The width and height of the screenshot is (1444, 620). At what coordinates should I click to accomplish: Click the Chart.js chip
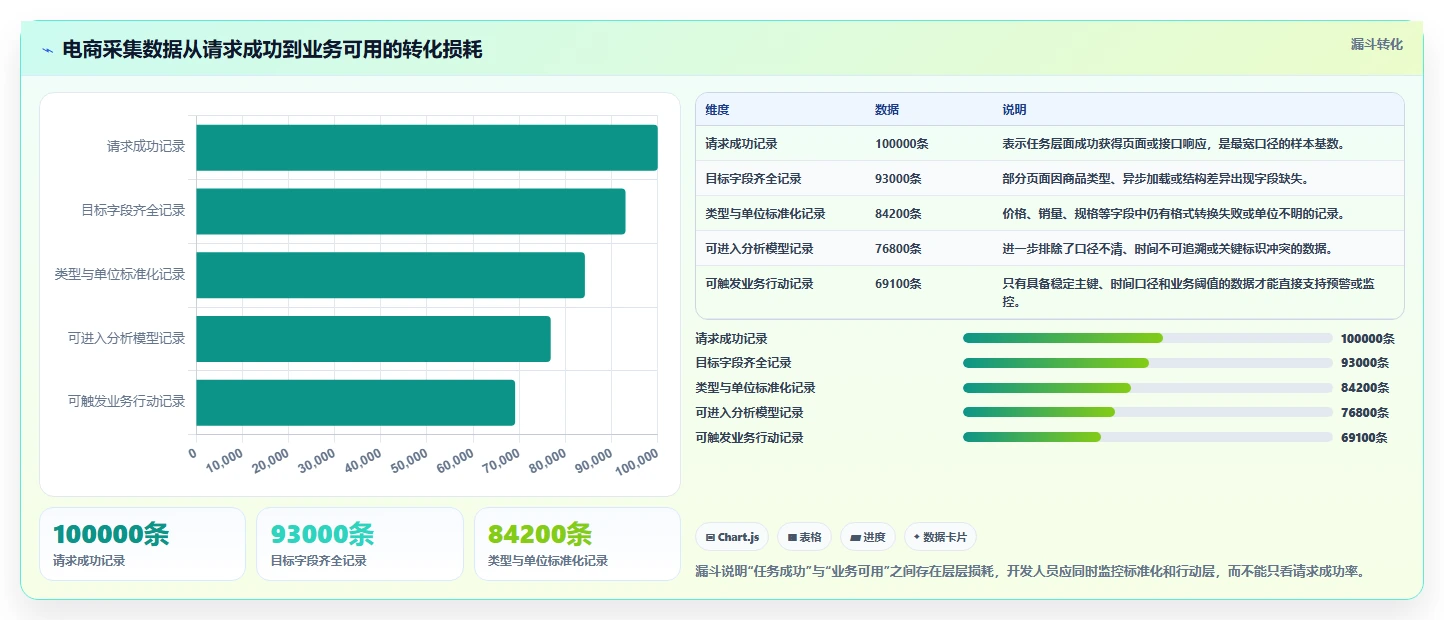[x=732, y=537]
